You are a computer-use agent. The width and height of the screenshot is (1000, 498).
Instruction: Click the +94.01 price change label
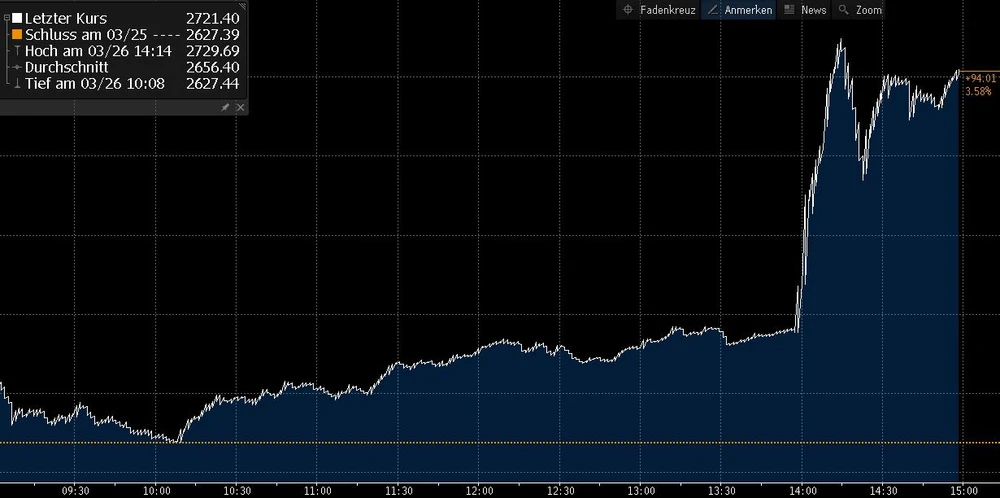(x=979, y=78)
